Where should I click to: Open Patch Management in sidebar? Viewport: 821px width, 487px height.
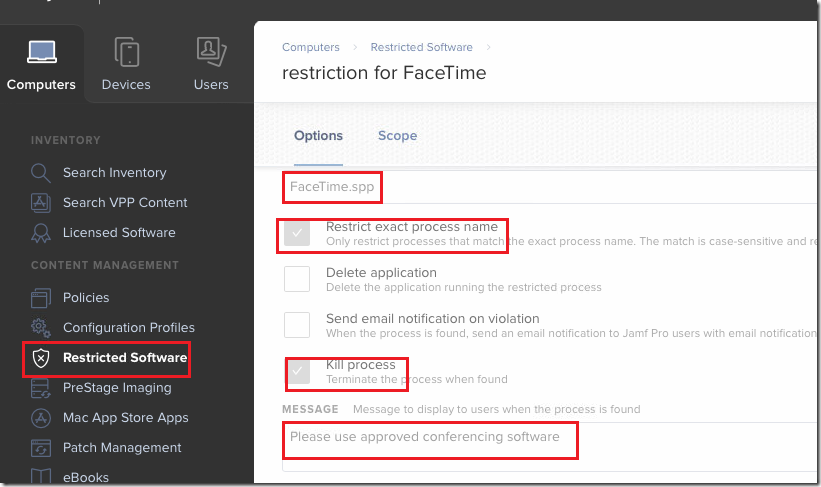click(122, 448)
